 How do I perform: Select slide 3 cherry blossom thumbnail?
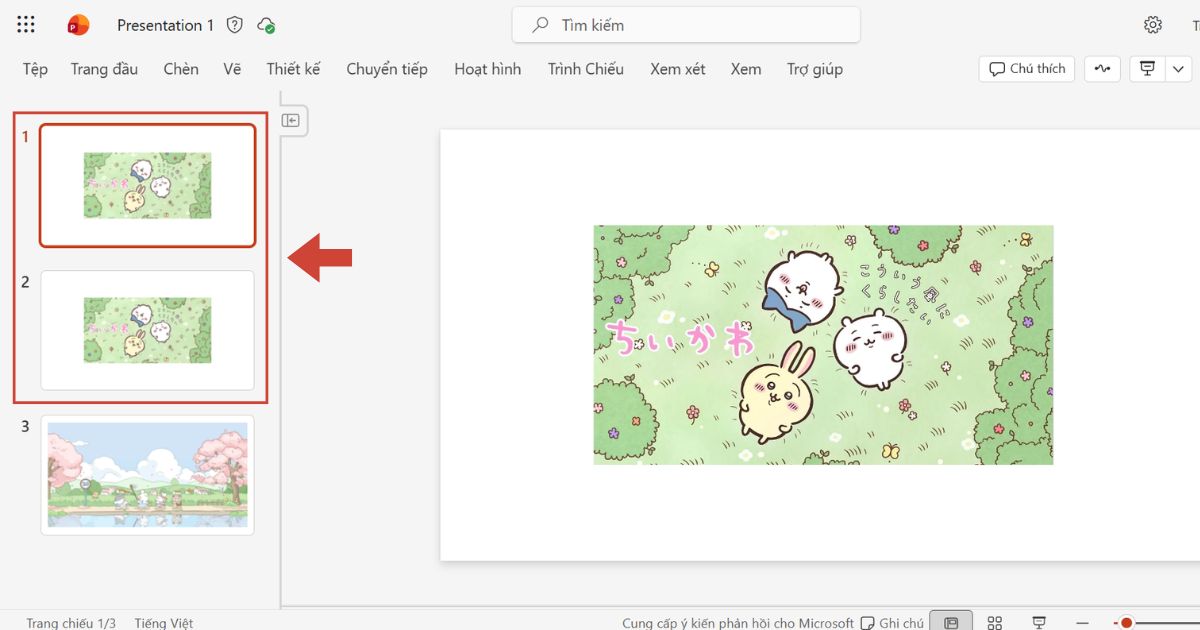[147, 475]
